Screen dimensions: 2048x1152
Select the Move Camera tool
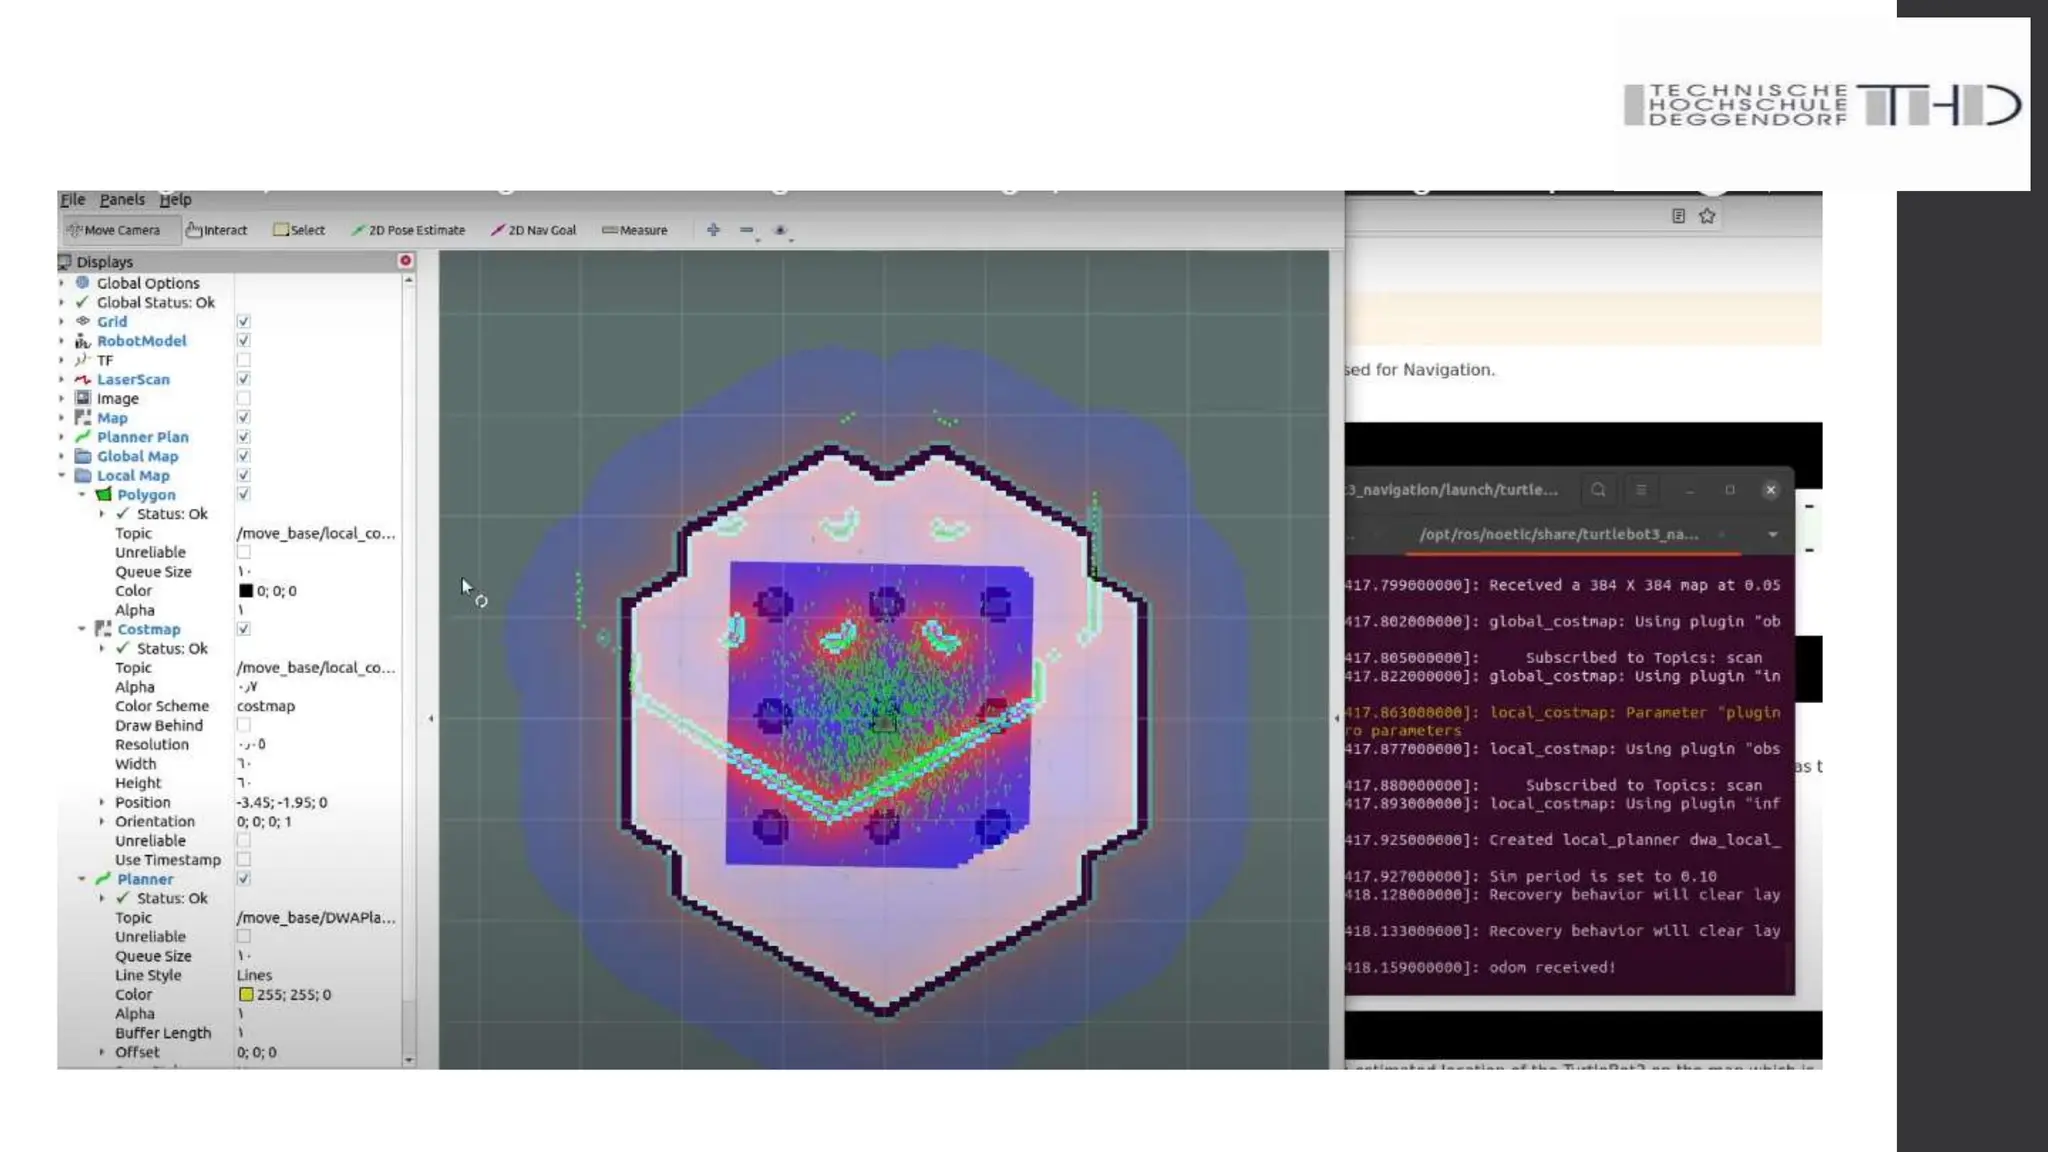point(113,230)
